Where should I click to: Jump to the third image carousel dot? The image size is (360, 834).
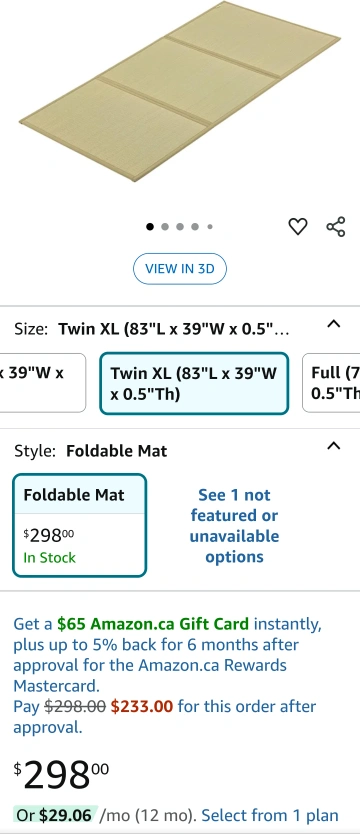pyautogui.click(x=180, y=227)
